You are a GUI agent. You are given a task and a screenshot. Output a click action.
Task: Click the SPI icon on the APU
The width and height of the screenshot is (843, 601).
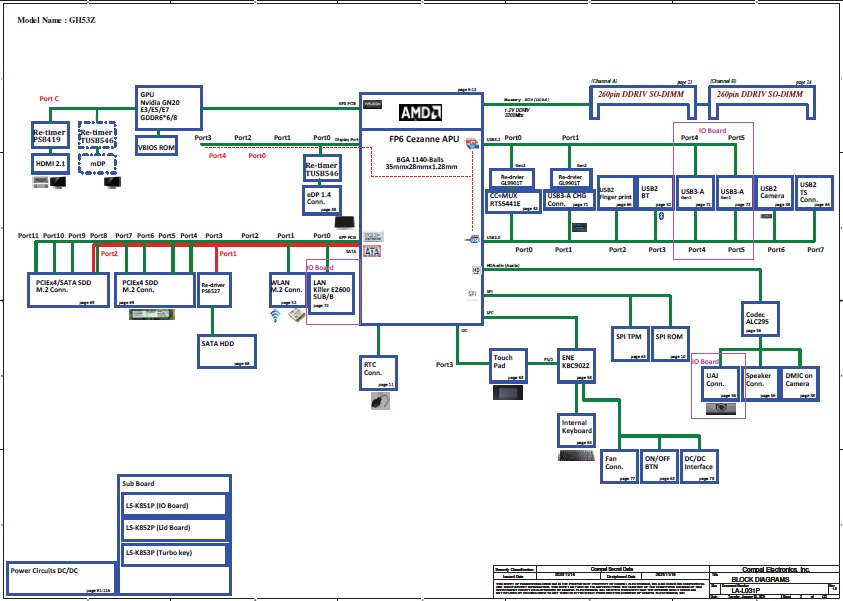pyautogui.click(x=473, y=294)
